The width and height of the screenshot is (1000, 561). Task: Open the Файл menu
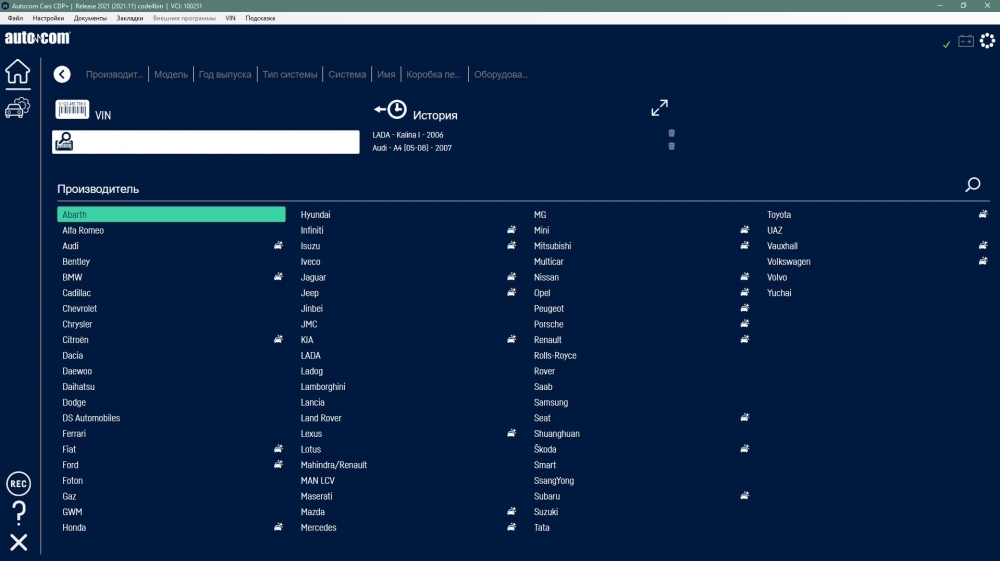[x=15, y=18]
